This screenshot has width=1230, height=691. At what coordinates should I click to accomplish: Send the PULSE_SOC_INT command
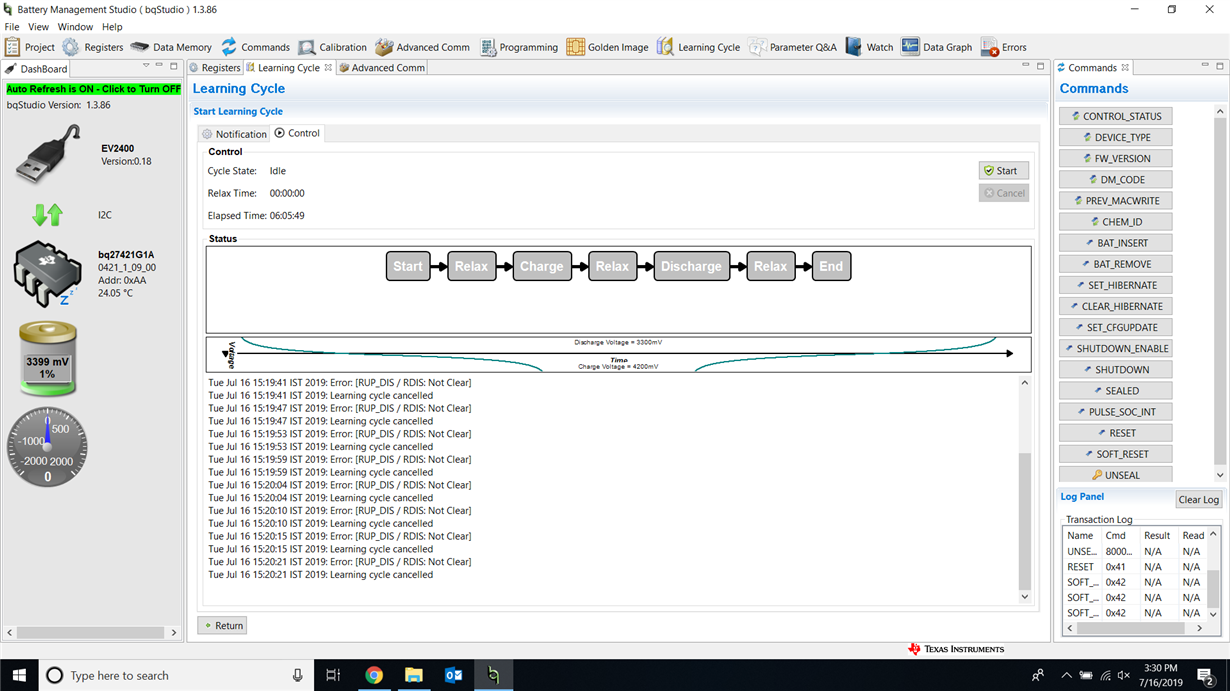pyautogui.click(x=1116, y=412)
